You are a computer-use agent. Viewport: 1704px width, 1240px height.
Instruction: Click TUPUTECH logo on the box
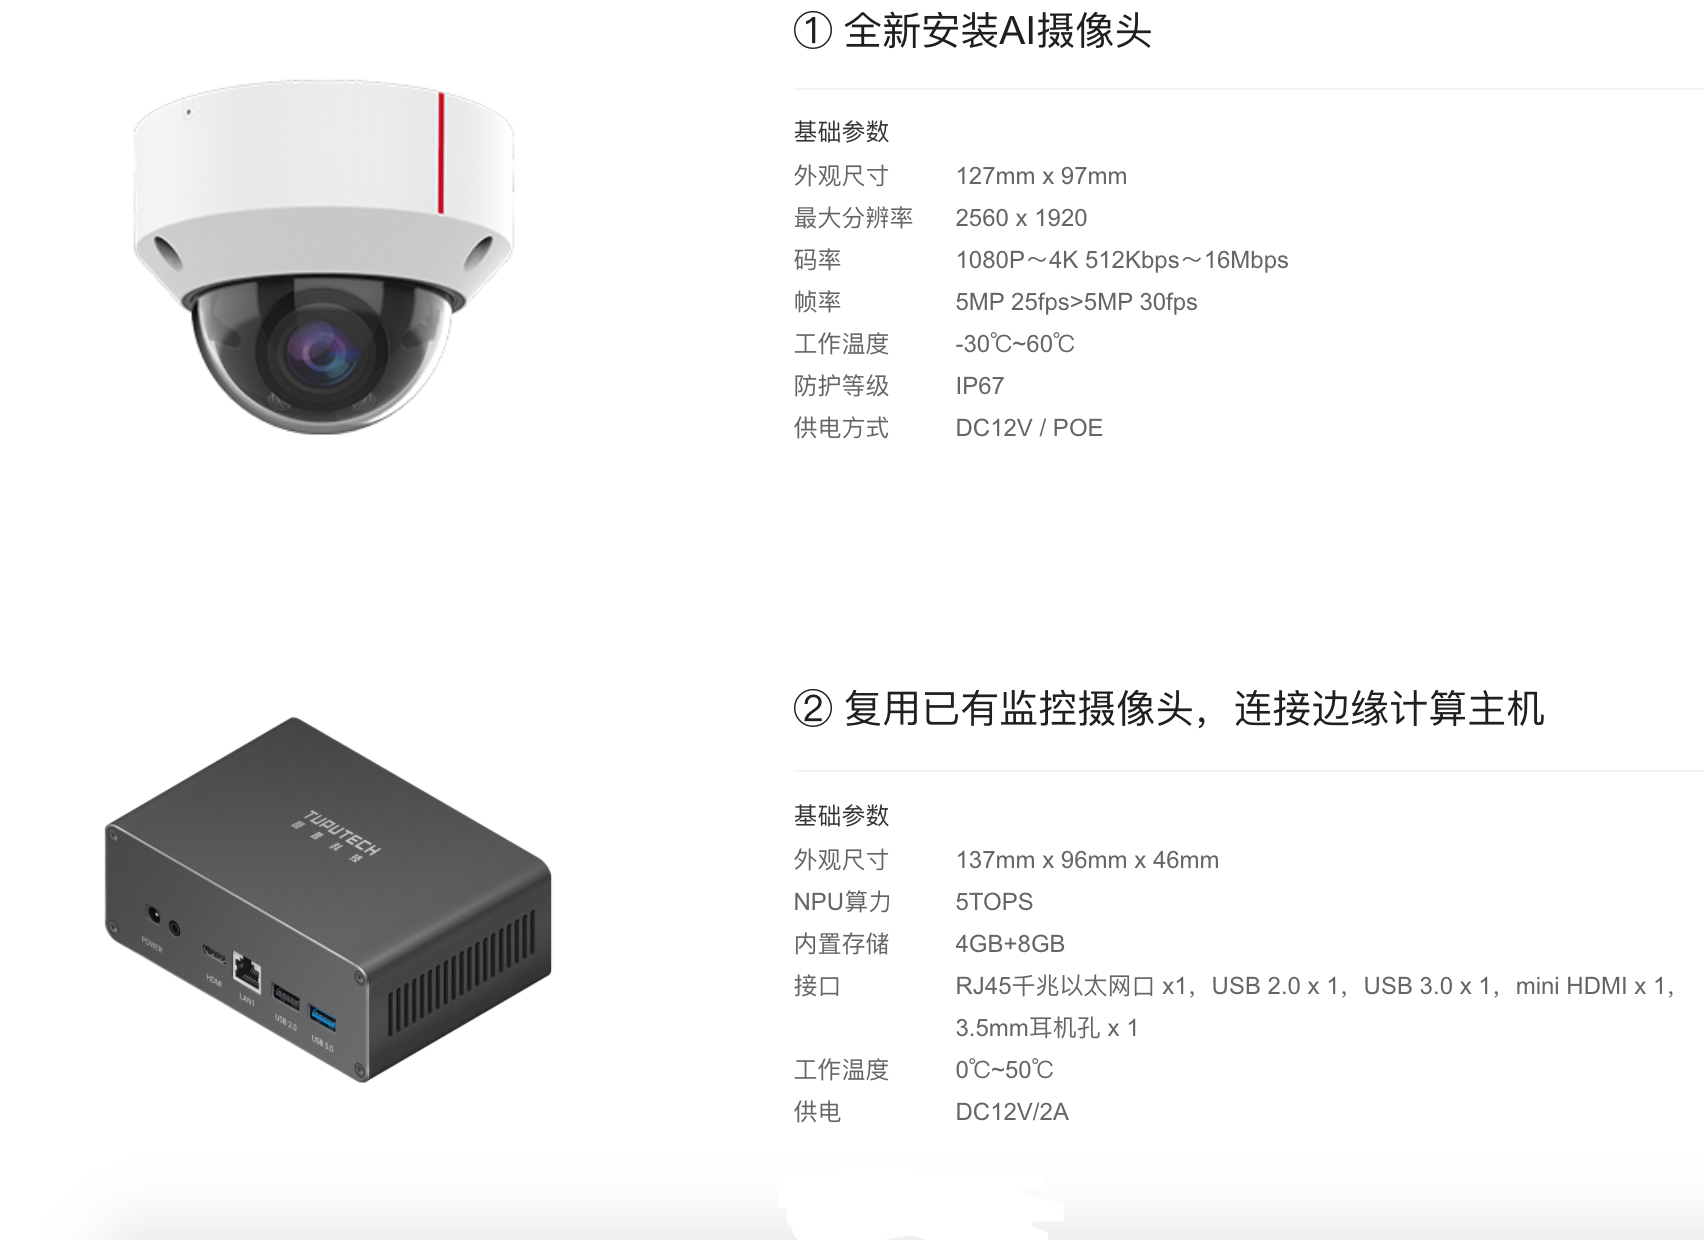click(x=338, y=835)
